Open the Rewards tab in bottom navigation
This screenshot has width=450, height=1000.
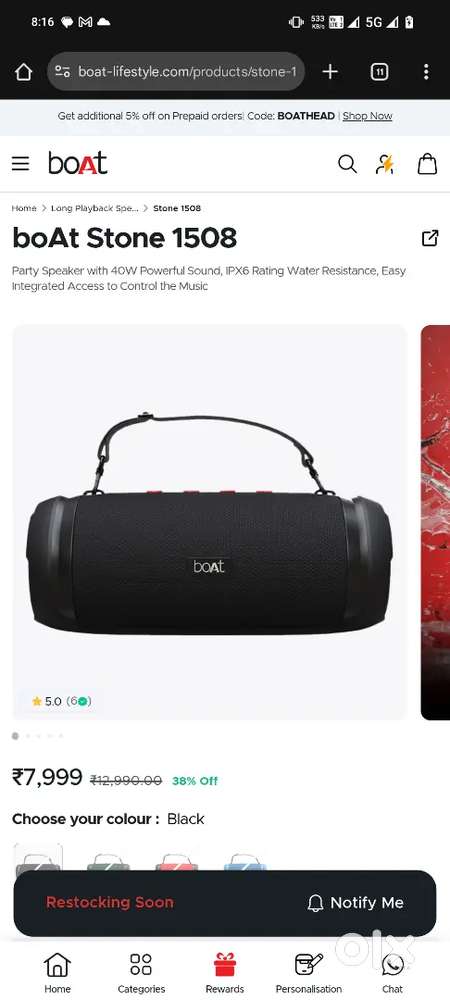224,973
